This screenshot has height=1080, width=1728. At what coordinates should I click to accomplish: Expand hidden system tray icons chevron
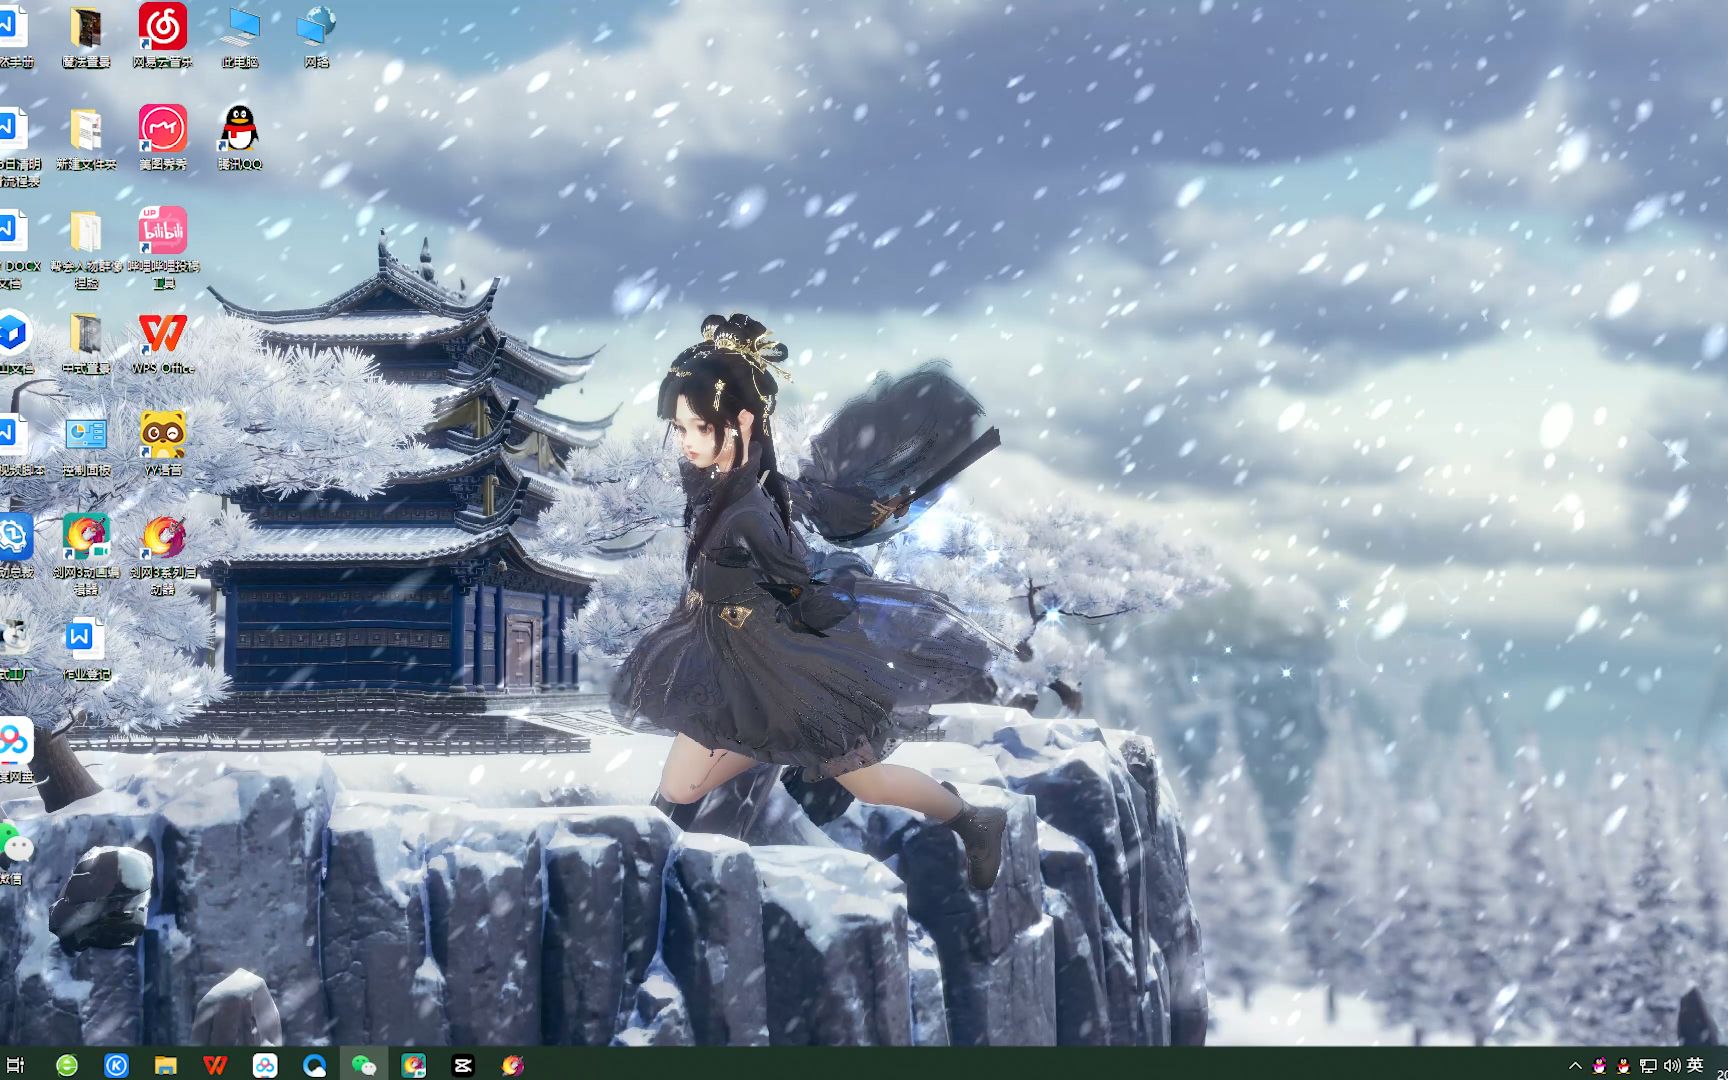1575,1066
